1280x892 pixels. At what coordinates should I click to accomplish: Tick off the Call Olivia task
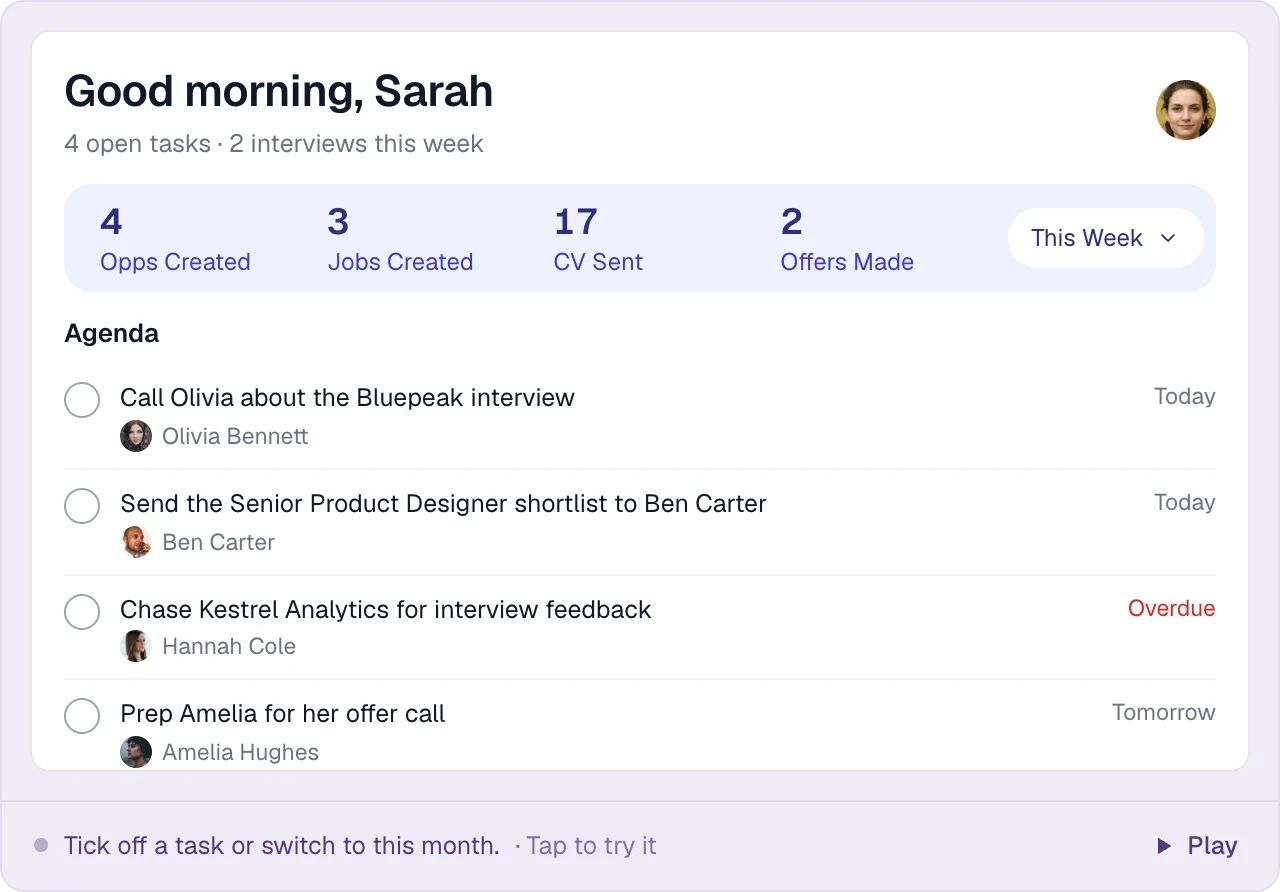point(82,400)
